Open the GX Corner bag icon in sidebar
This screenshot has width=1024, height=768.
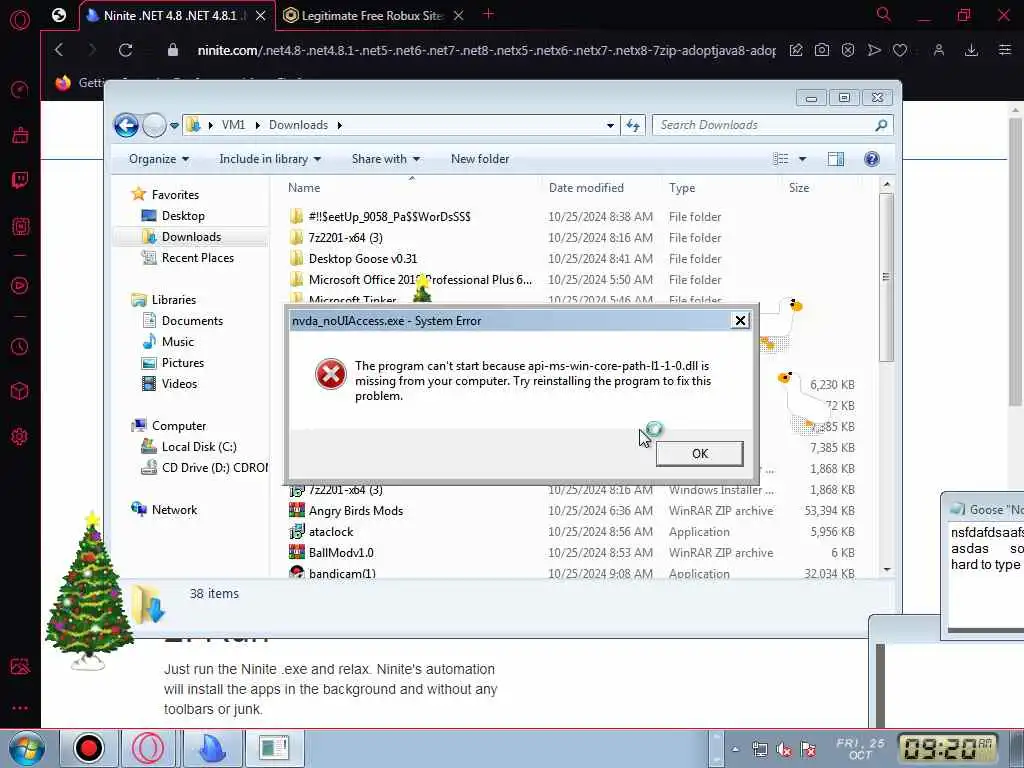click(x=20, y=135)
